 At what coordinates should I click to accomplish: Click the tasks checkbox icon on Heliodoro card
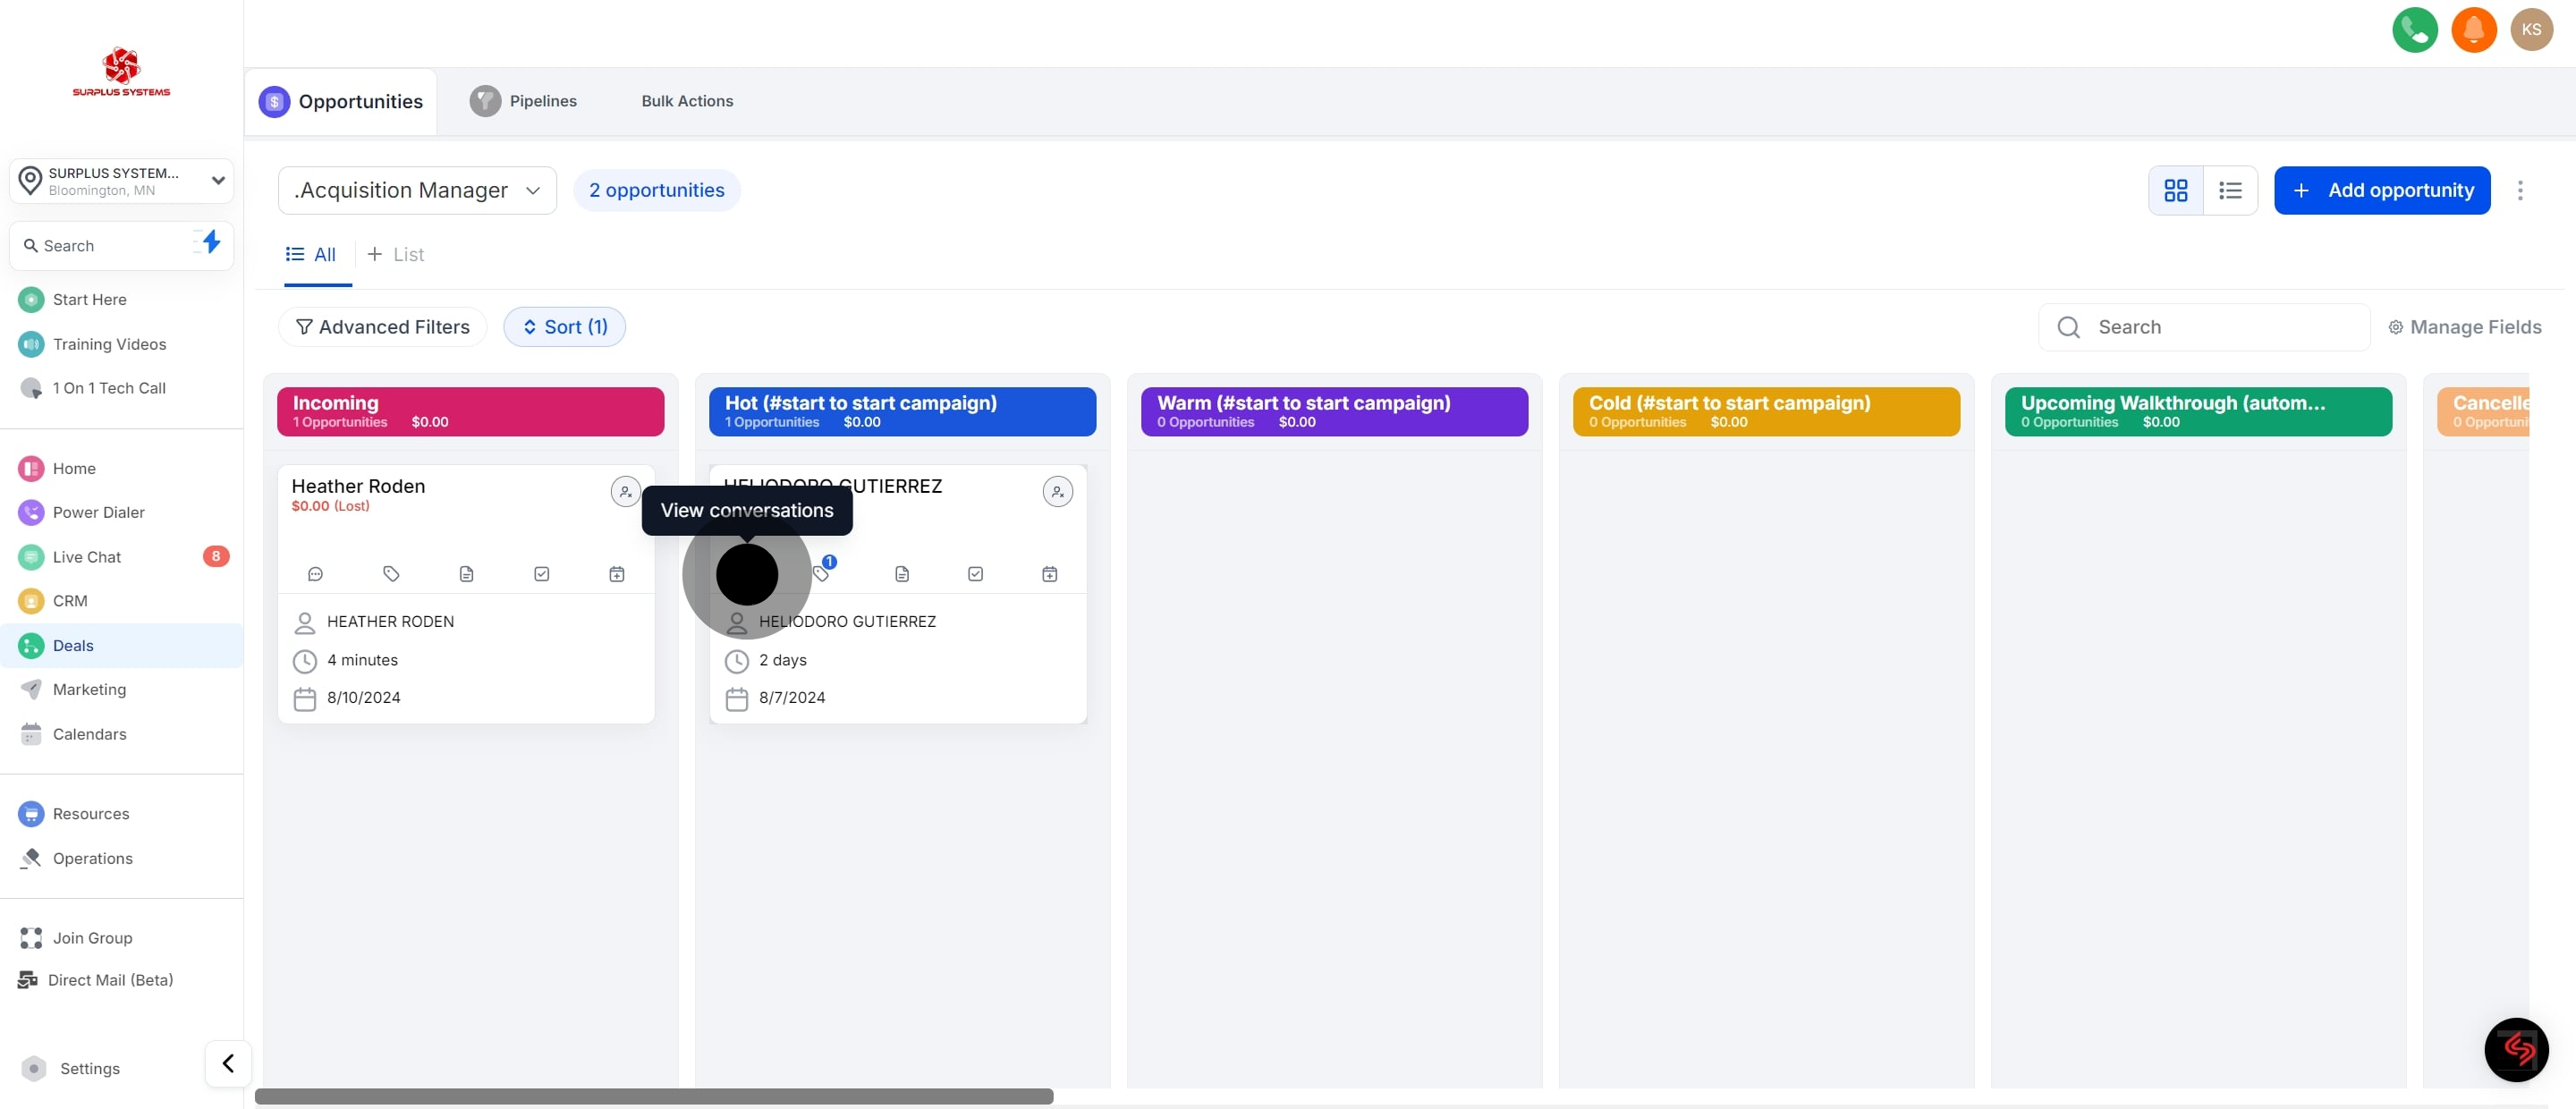[x=975, y=574]
